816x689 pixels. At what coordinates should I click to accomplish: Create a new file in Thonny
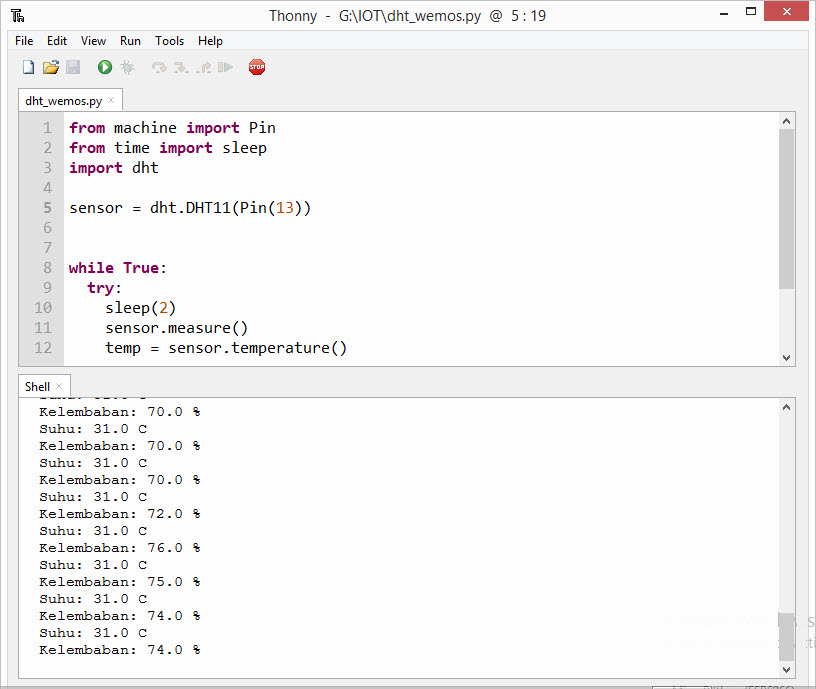tap(28, 67)
